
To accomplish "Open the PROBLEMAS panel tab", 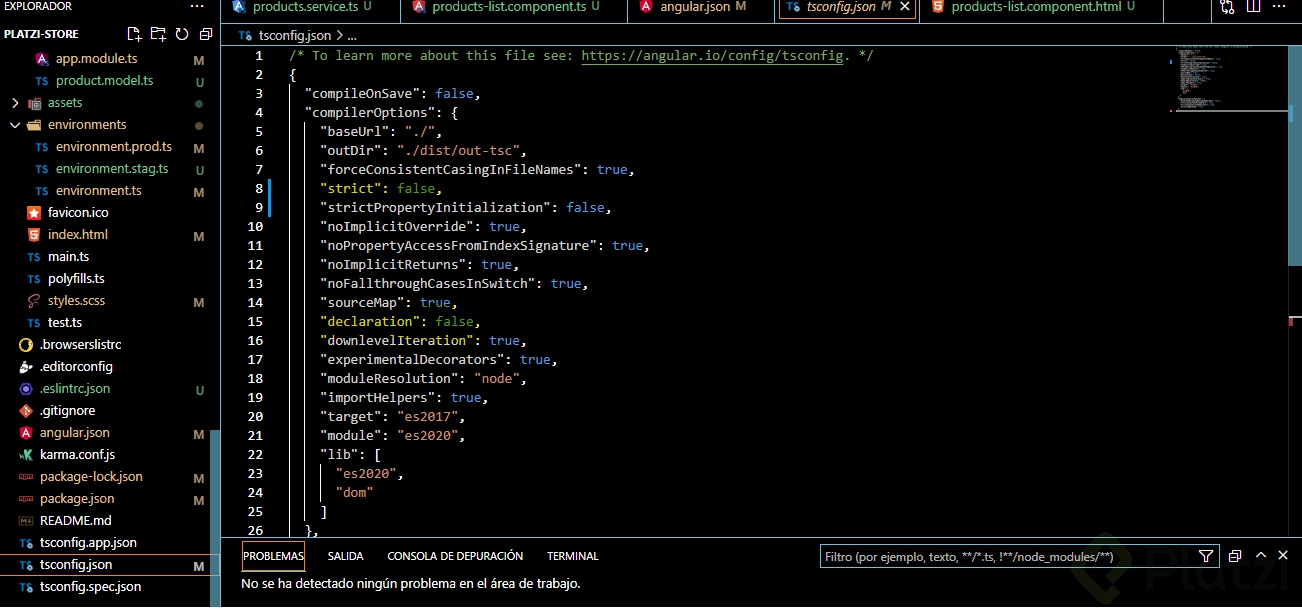I will pyautogui.click(x=273, y=556).
